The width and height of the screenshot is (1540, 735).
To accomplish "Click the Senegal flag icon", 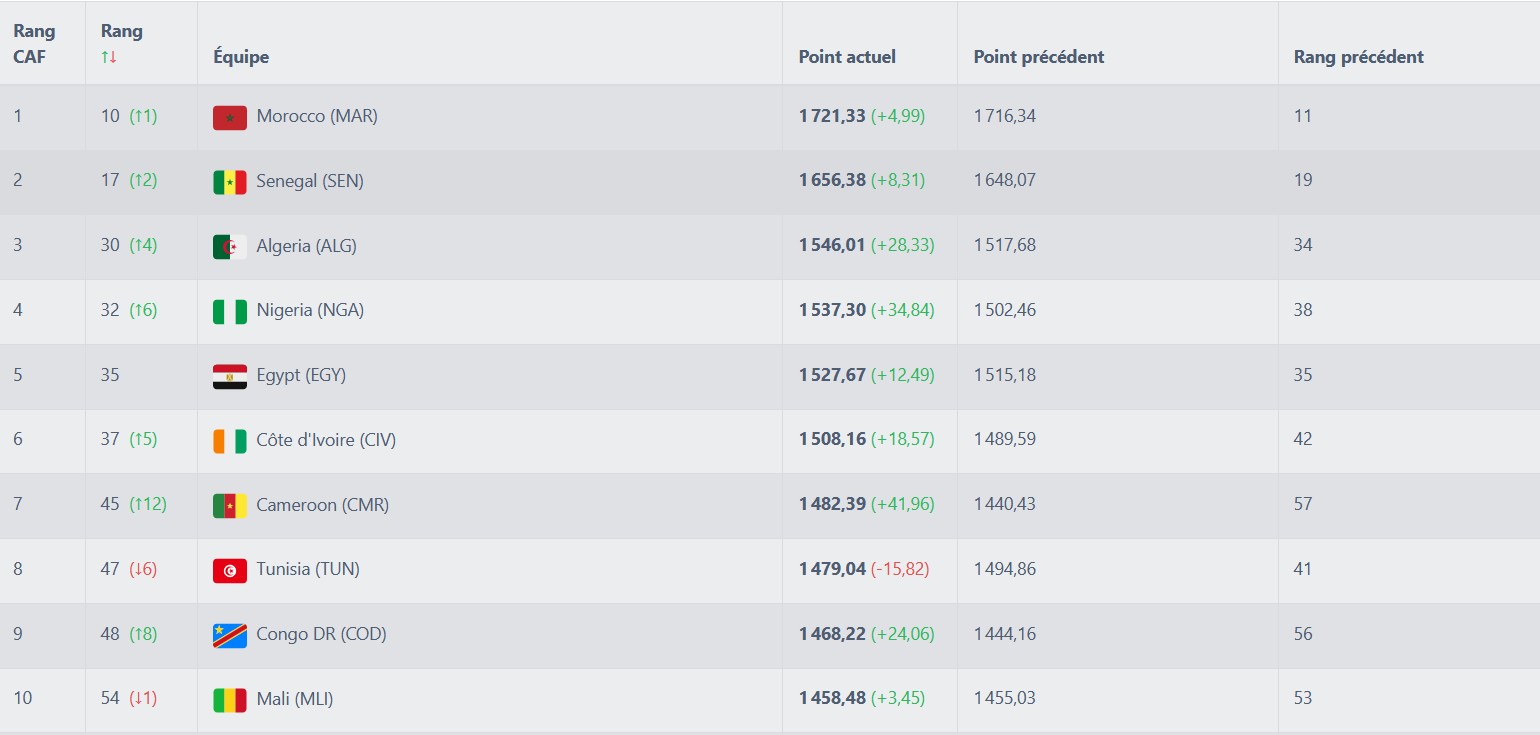I will [229, 182].
